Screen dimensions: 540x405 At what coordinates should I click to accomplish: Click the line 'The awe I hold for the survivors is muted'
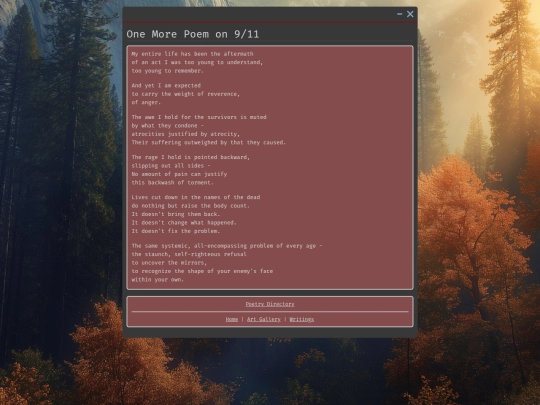199,117
